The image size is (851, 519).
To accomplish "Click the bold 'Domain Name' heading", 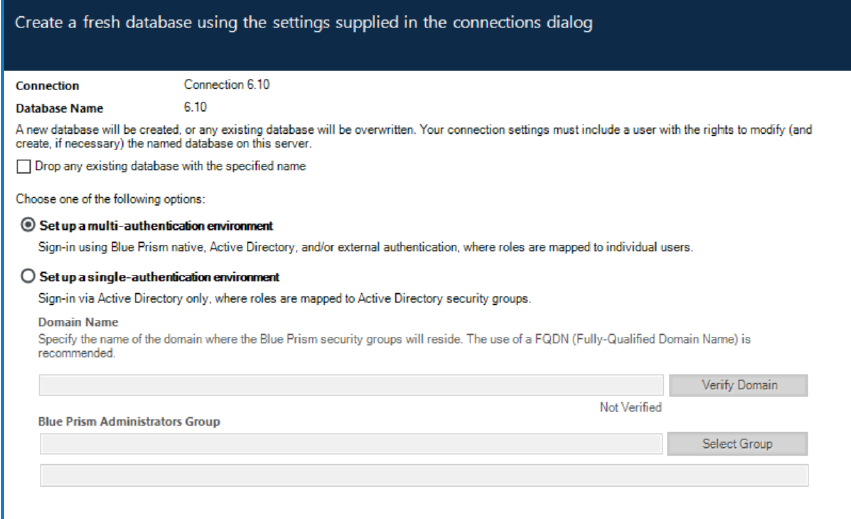I will point(78,323).
